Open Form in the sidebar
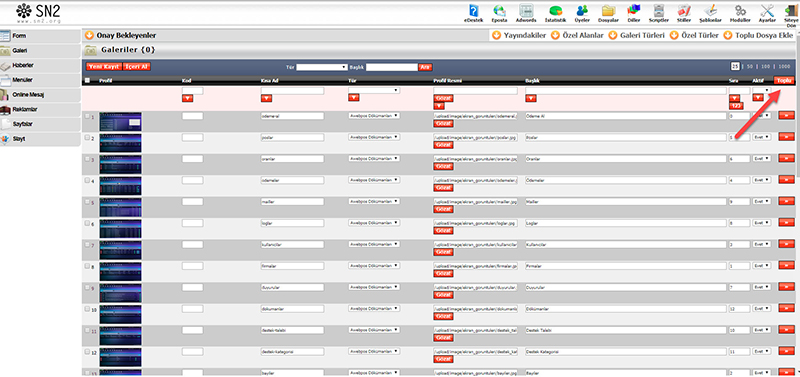The height and width of the screenshot is (377, 800). [40, 36]
